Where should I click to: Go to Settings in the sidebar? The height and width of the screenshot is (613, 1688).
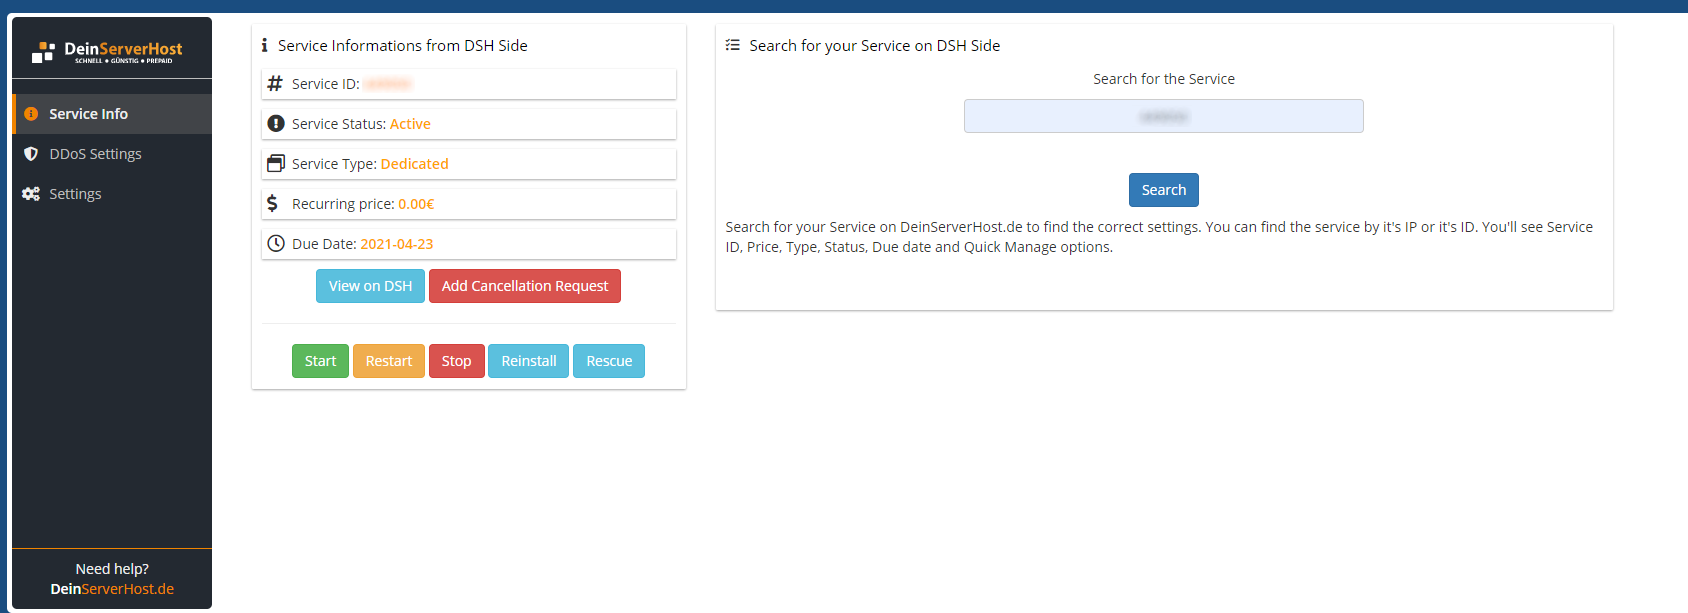pyautogui.click(x=75, y=194)
